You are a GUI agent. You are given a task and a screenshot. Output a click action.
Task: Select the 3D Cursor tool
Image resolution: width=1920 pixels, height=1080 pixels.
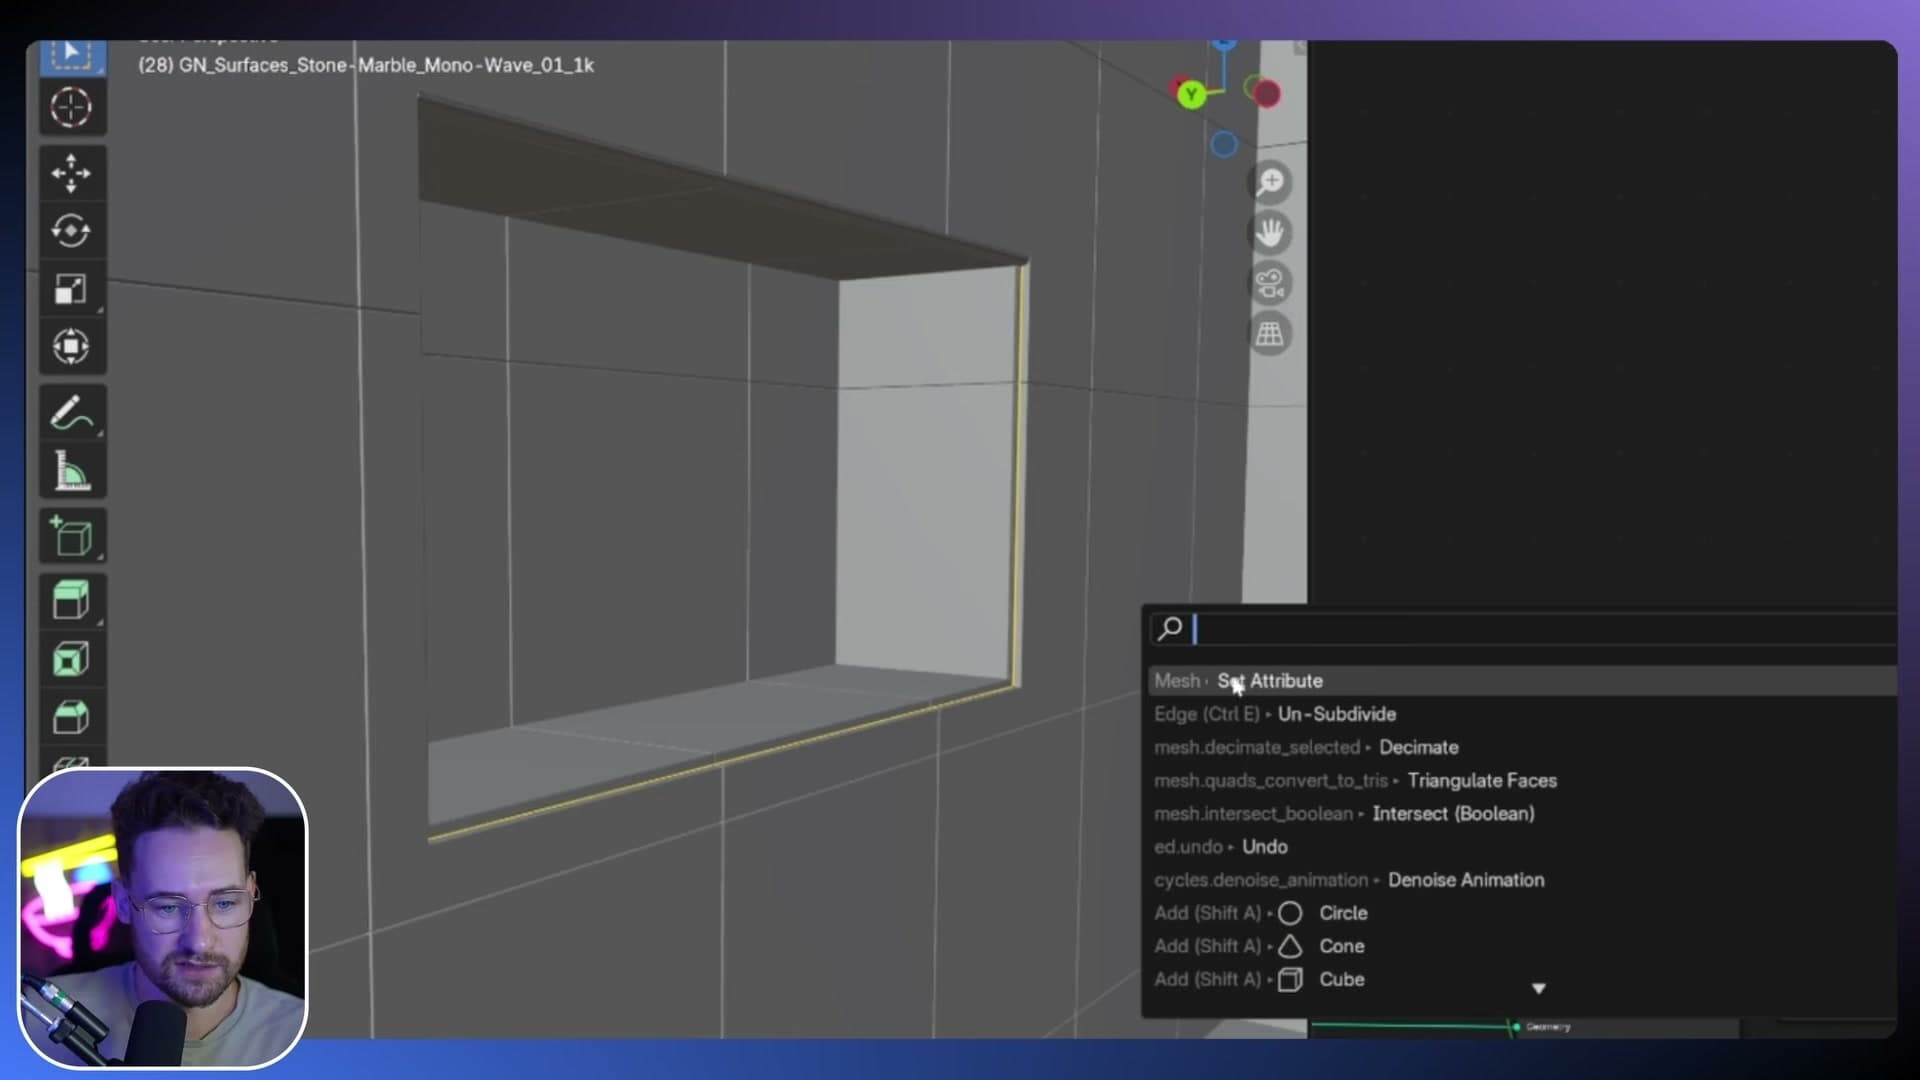[x=71, y=107]
